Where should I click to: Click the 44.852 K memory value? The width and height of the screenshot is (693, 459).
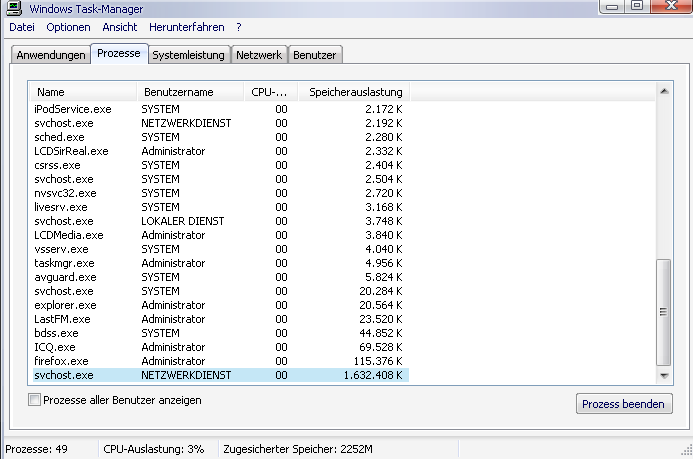(x=381, y=333)
